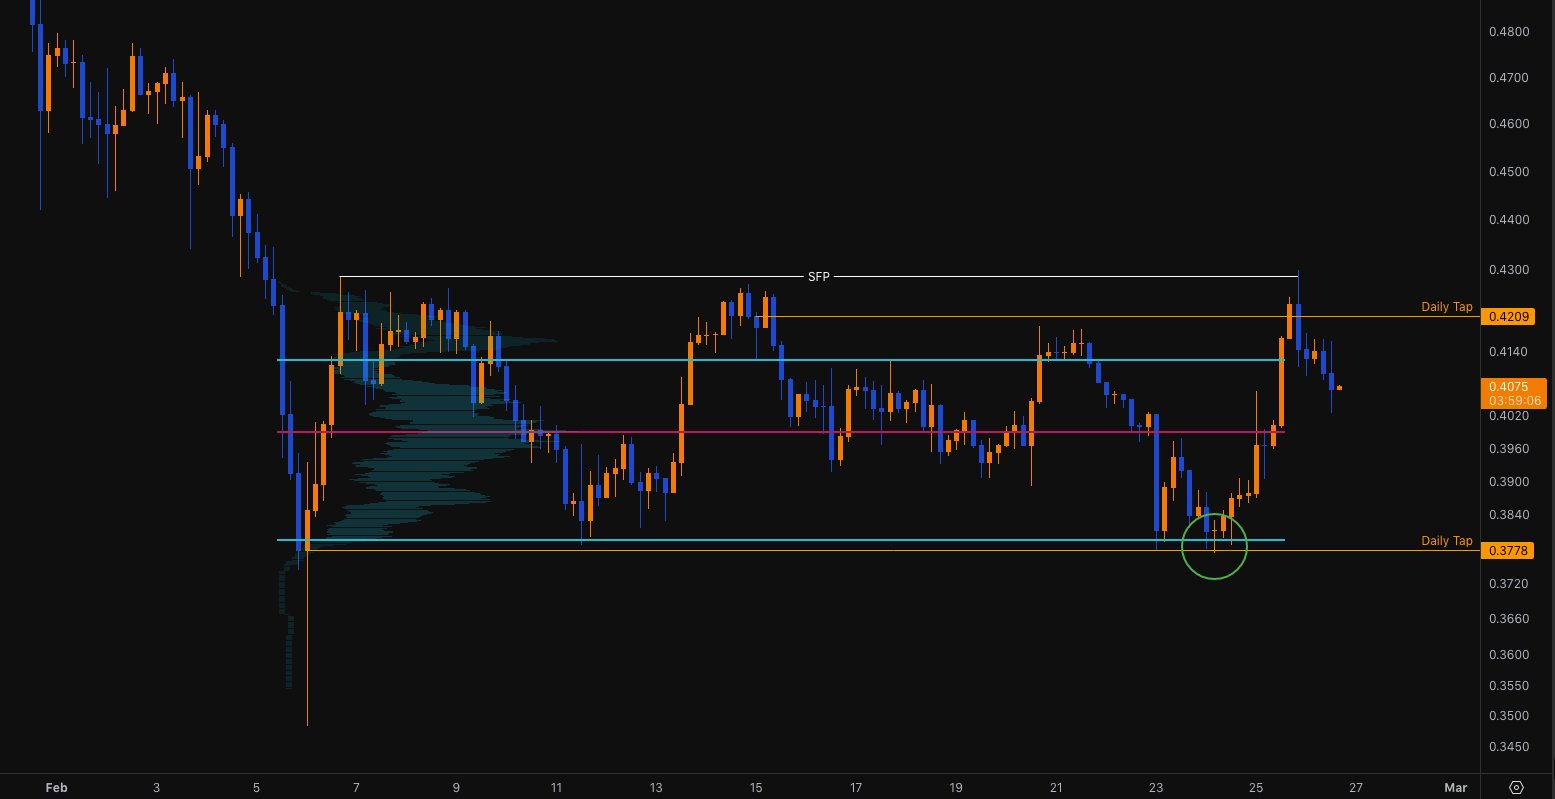This screenshot has width=1555, height=799.
Task: Click date 3 on the time axis
Action: pyautogui.click(x=157, y=787)
